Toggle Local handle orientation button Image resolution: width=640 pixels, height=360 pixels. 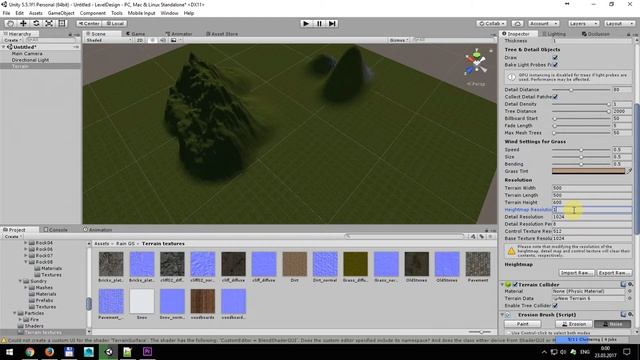click(x=115, y=23)
